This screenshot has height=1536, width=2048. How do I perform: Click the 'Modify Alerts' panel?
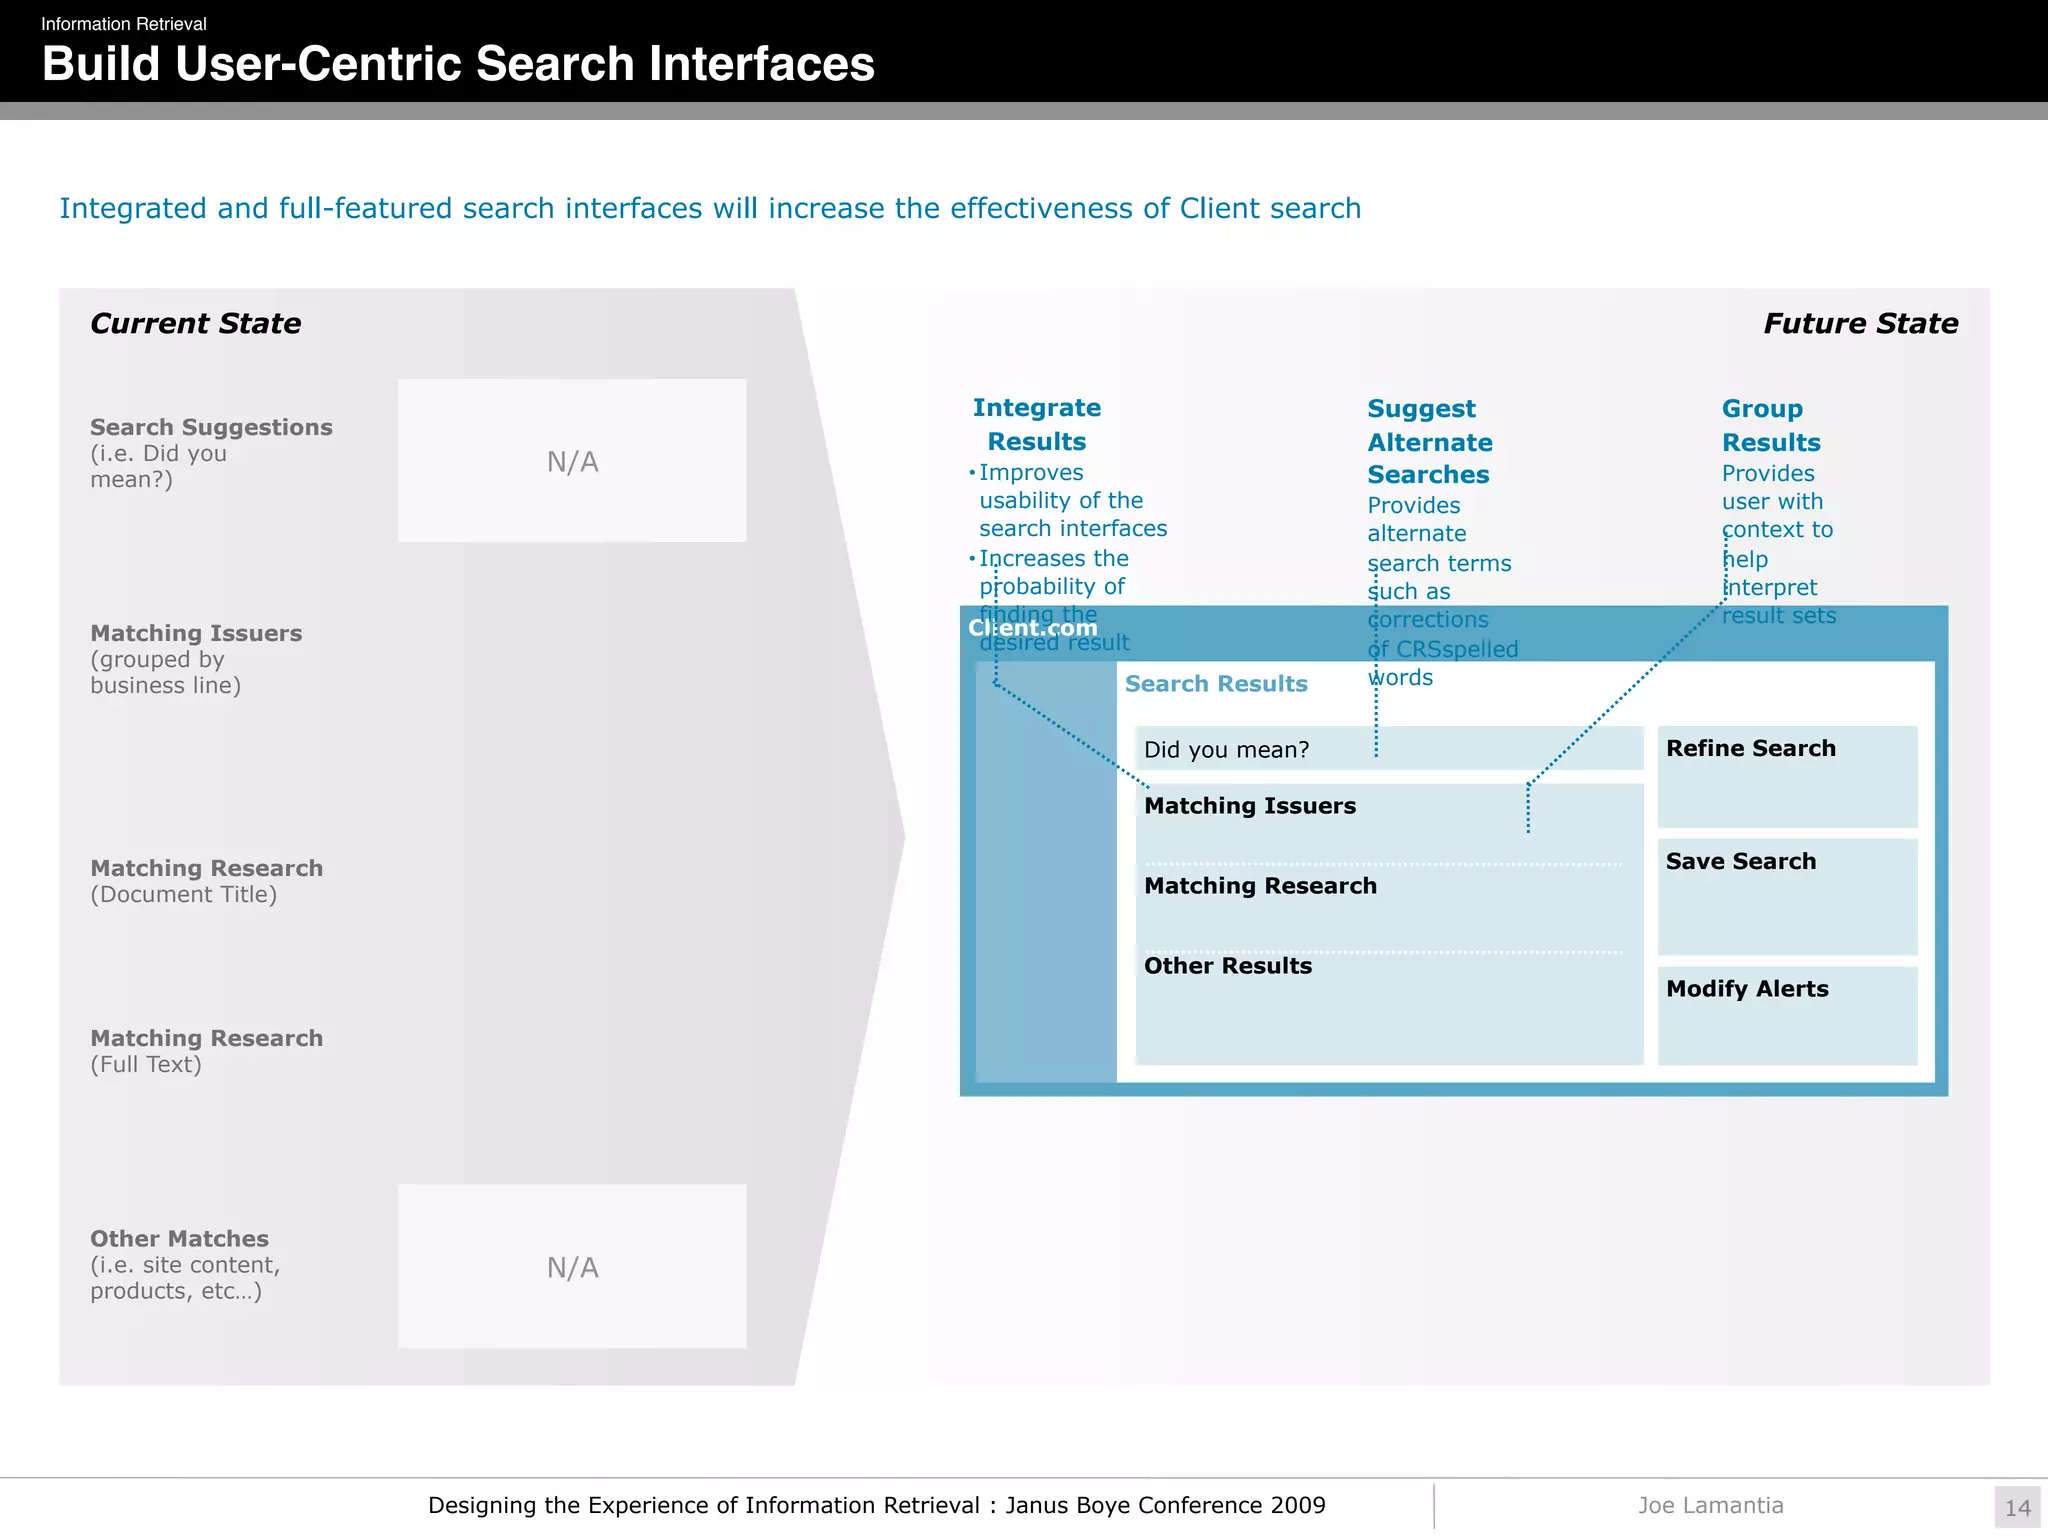click(1787, 1015)
